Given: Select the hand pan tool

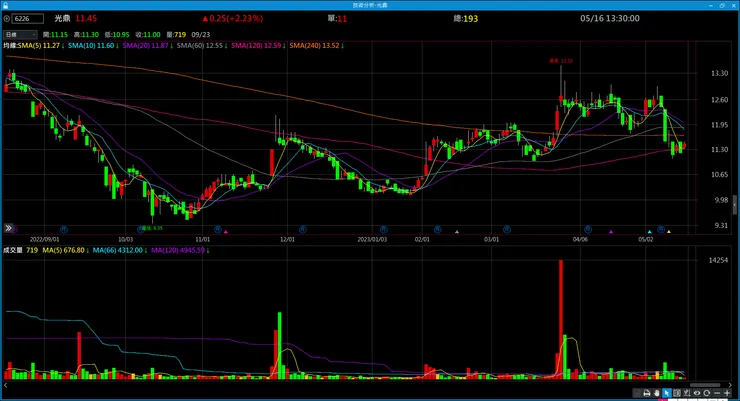Looking at the screenshot, I should pos(656,393).
